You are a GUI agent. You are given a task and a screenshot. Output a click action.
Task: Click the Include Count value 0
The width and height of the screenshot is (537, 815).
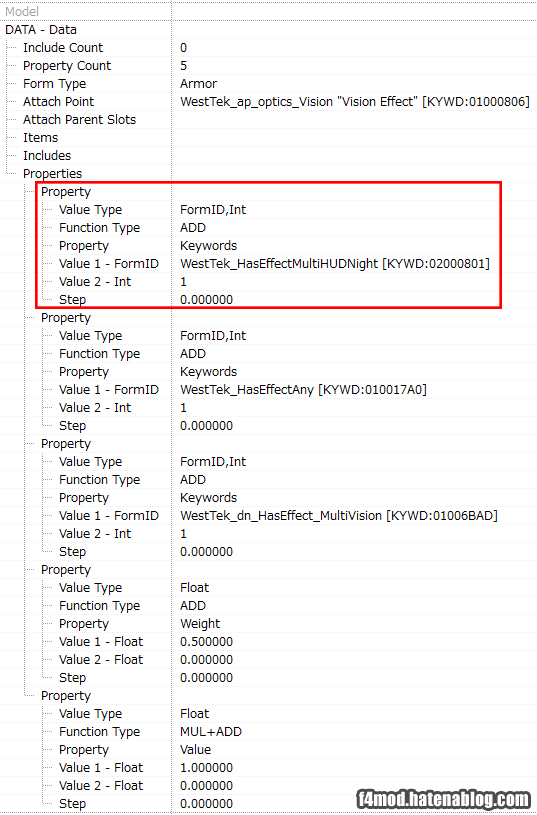[x=184, y=48]
